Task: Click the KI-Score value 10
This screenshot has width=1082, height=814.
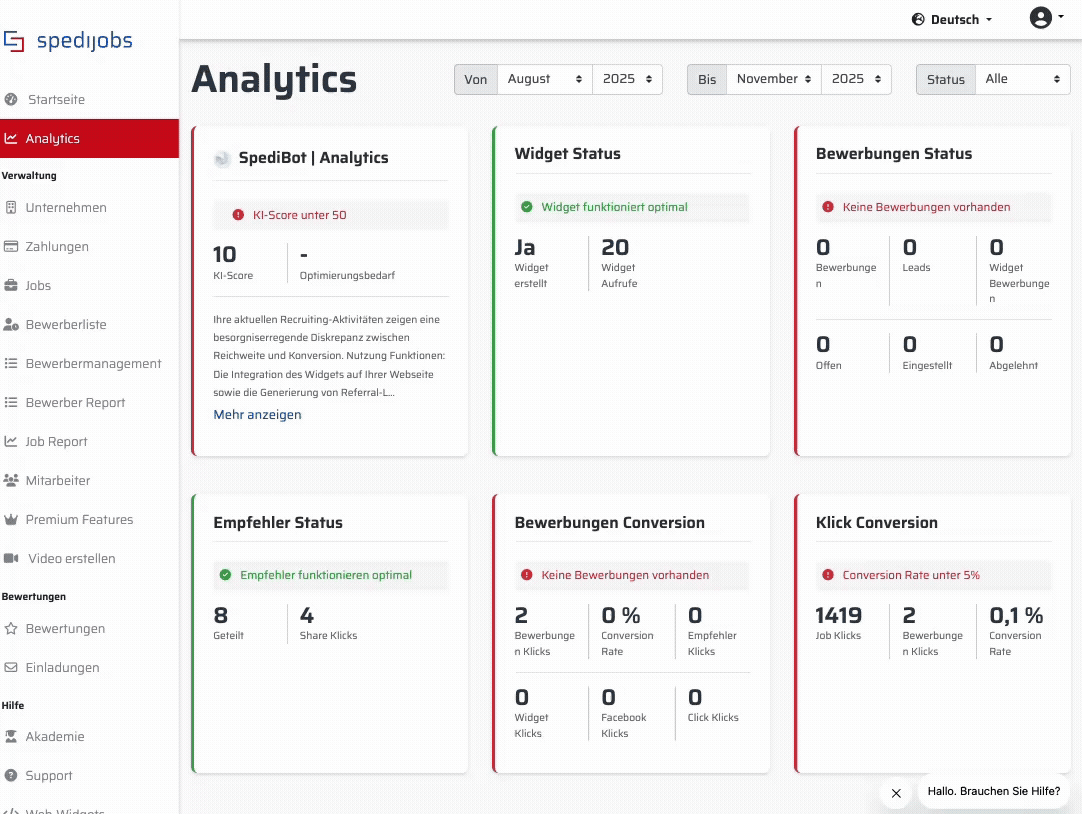Action: (225, 255)
